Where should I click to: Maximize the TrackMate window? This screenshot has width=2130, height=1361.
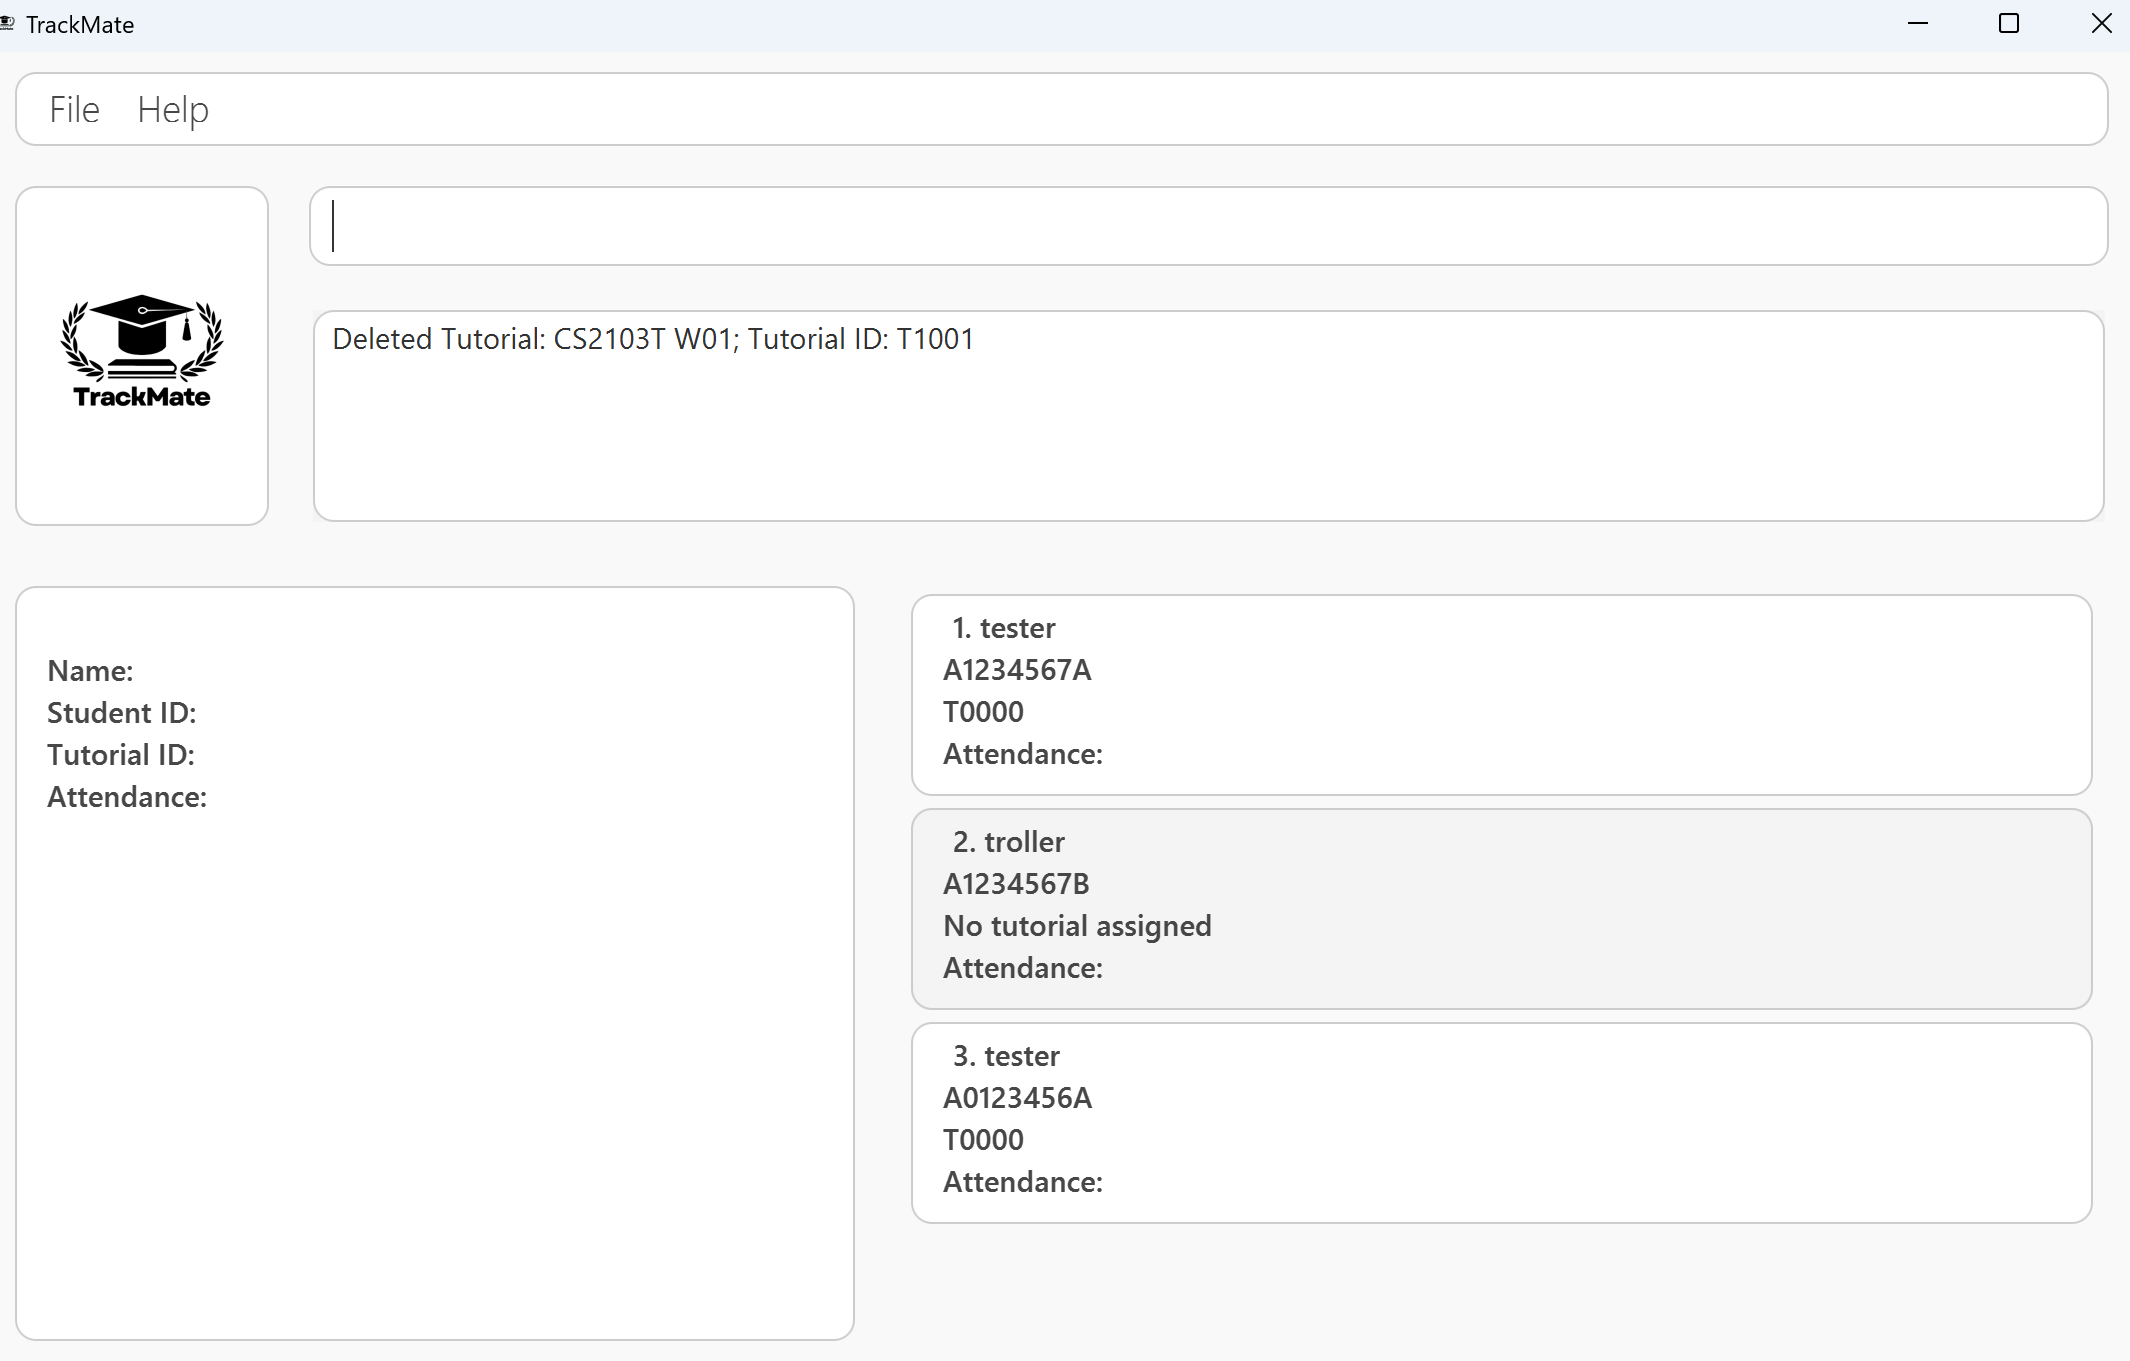[2008, 24]
